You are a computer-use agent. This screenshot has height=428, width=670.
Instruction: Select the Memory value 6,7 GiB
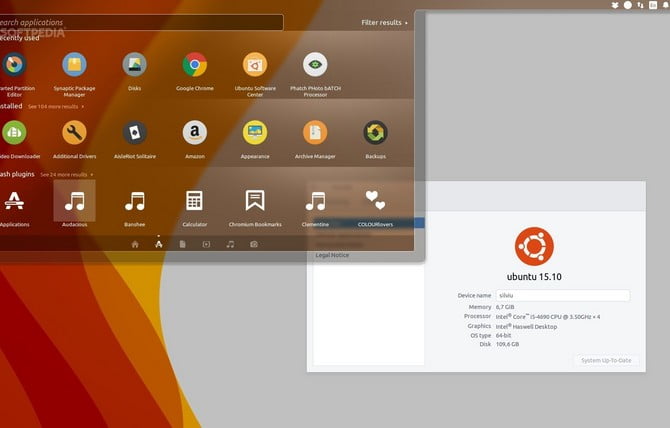click(505, 307)
